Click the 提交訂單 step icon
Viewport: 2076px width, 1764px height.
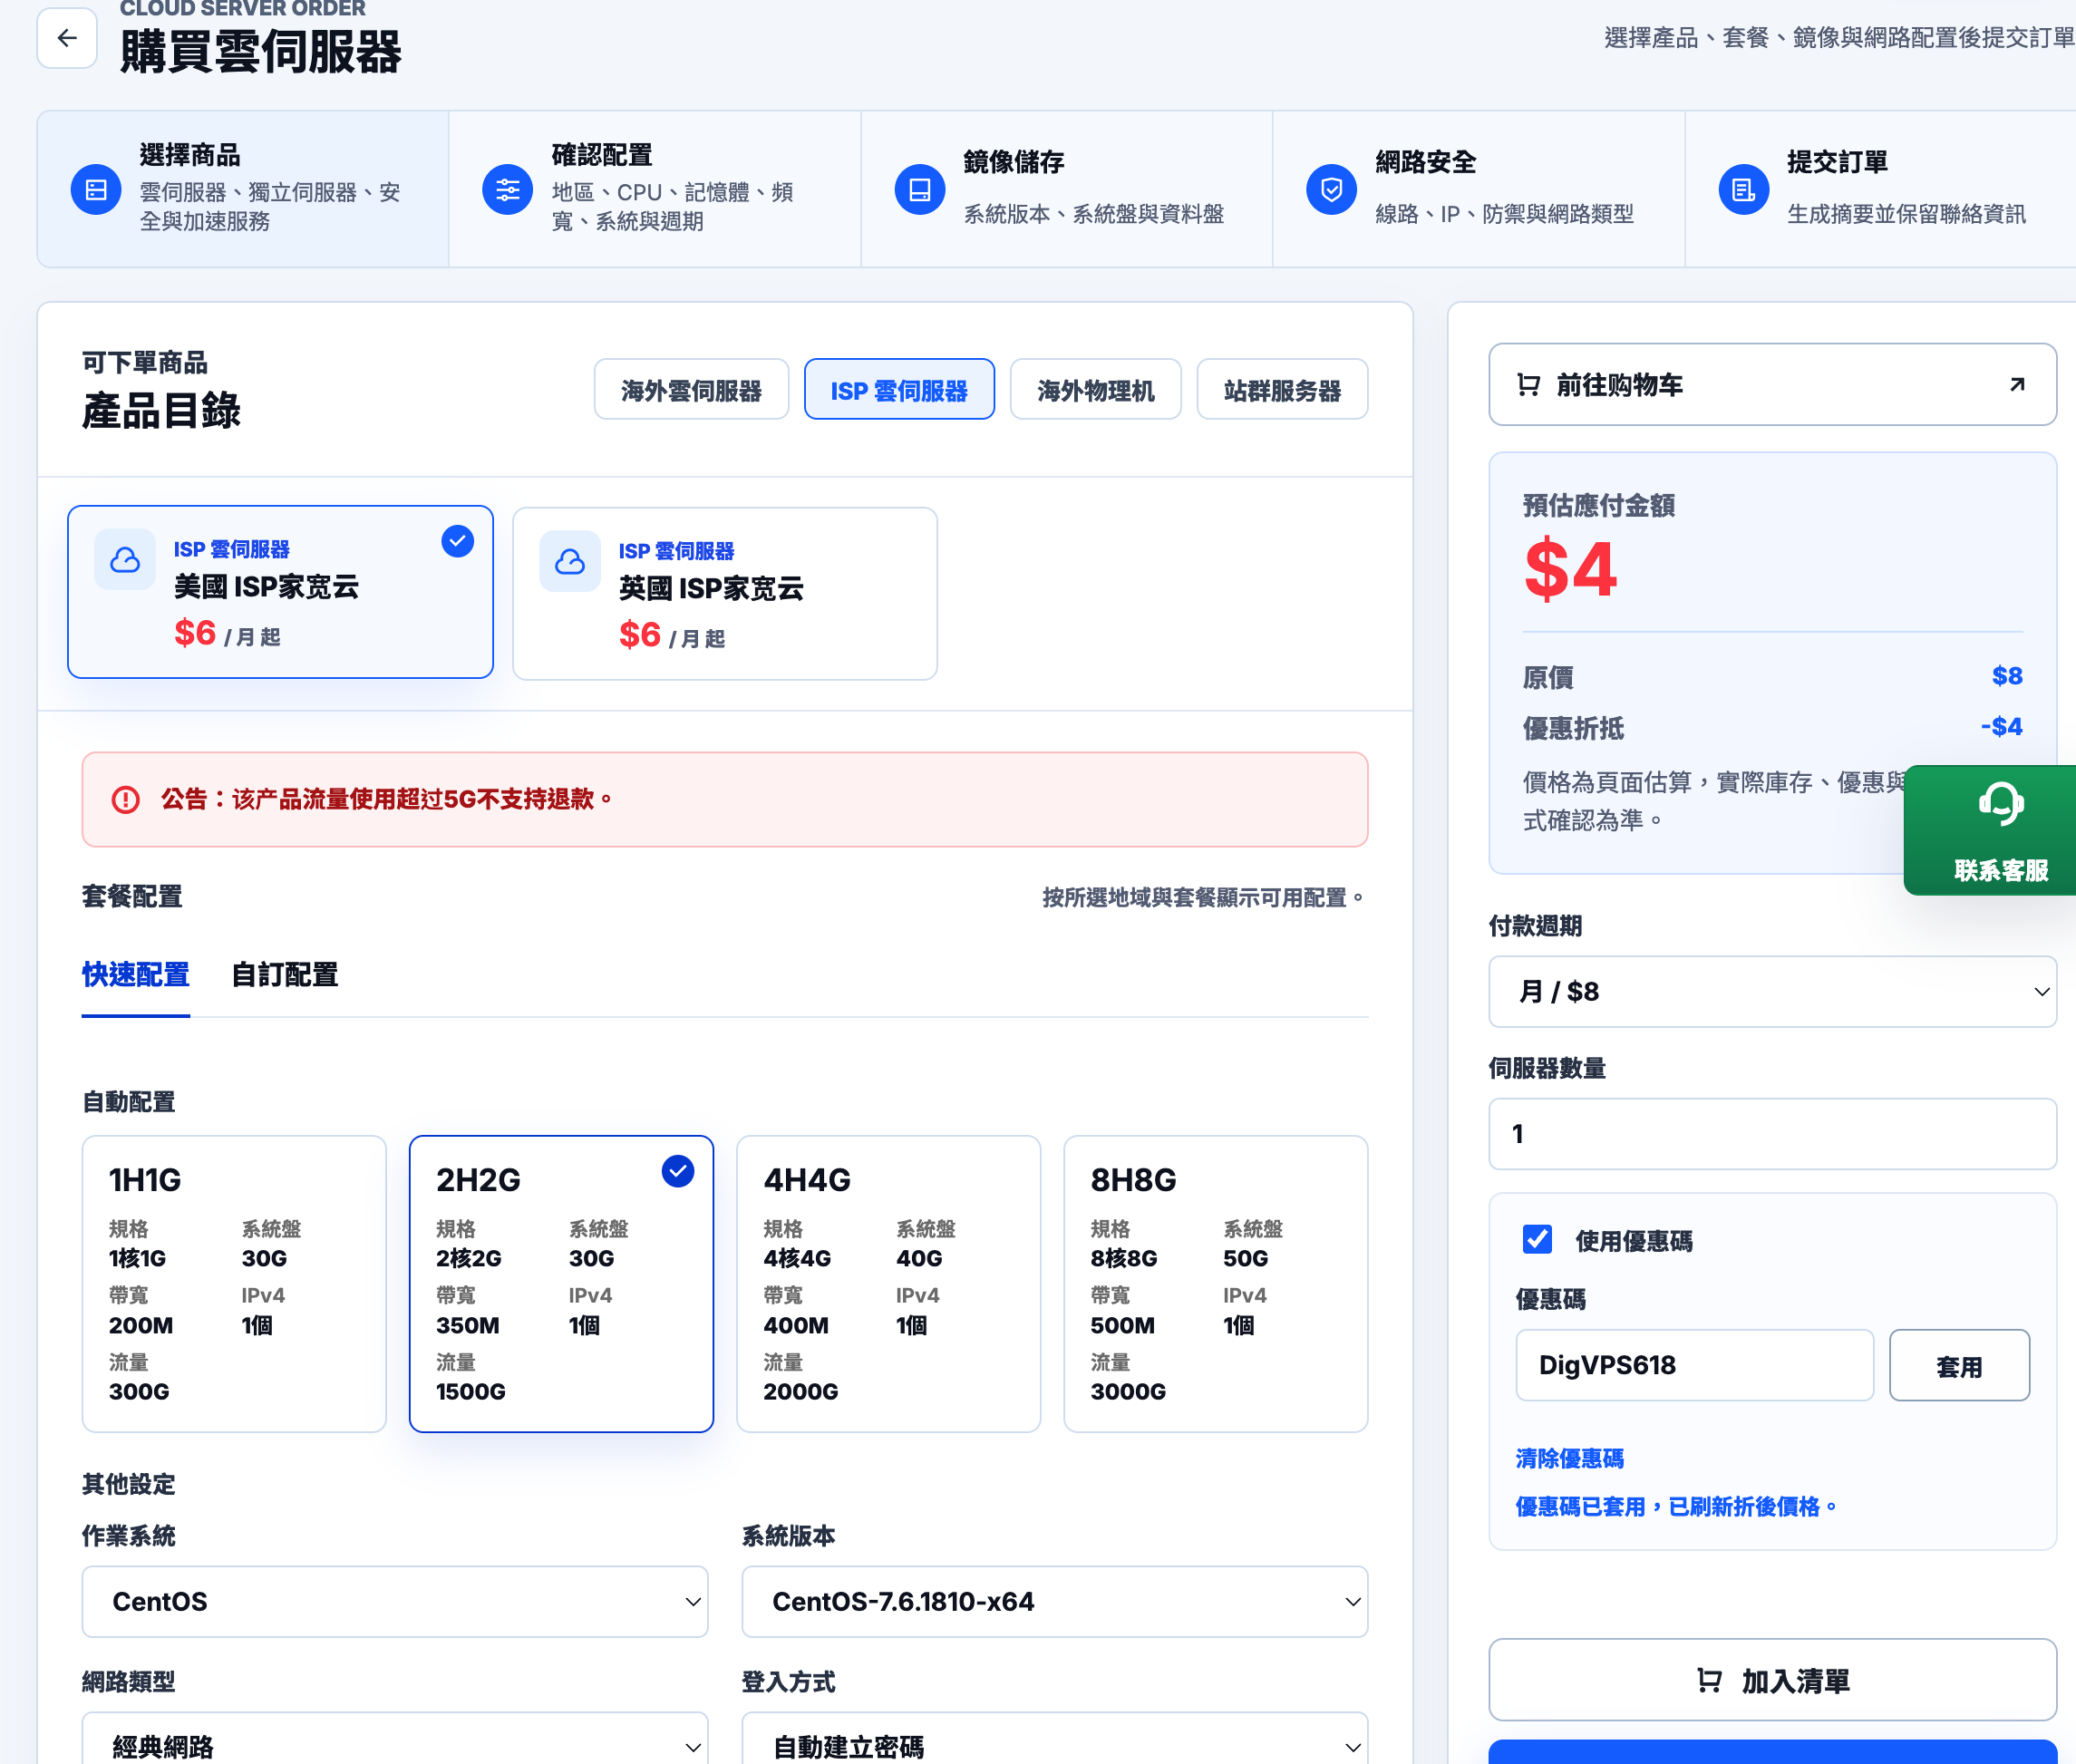point(1744,189)
